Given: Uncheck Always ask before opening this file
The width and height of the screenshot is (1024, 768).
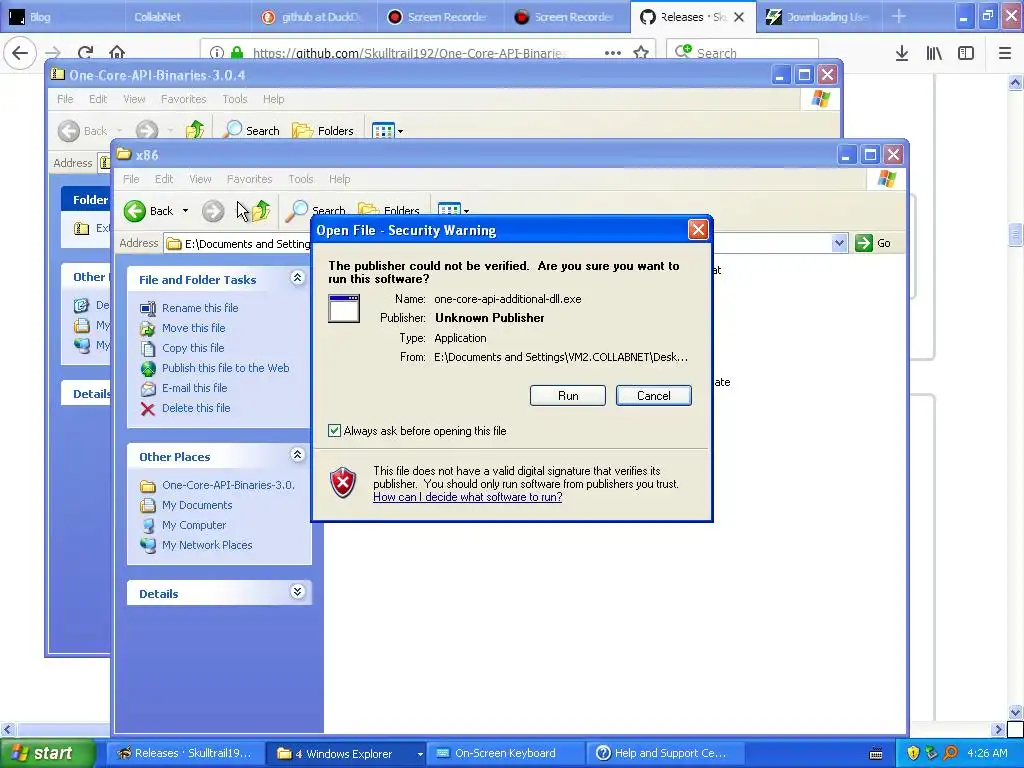Looking at the screenshot, I should tap(334, 431).
